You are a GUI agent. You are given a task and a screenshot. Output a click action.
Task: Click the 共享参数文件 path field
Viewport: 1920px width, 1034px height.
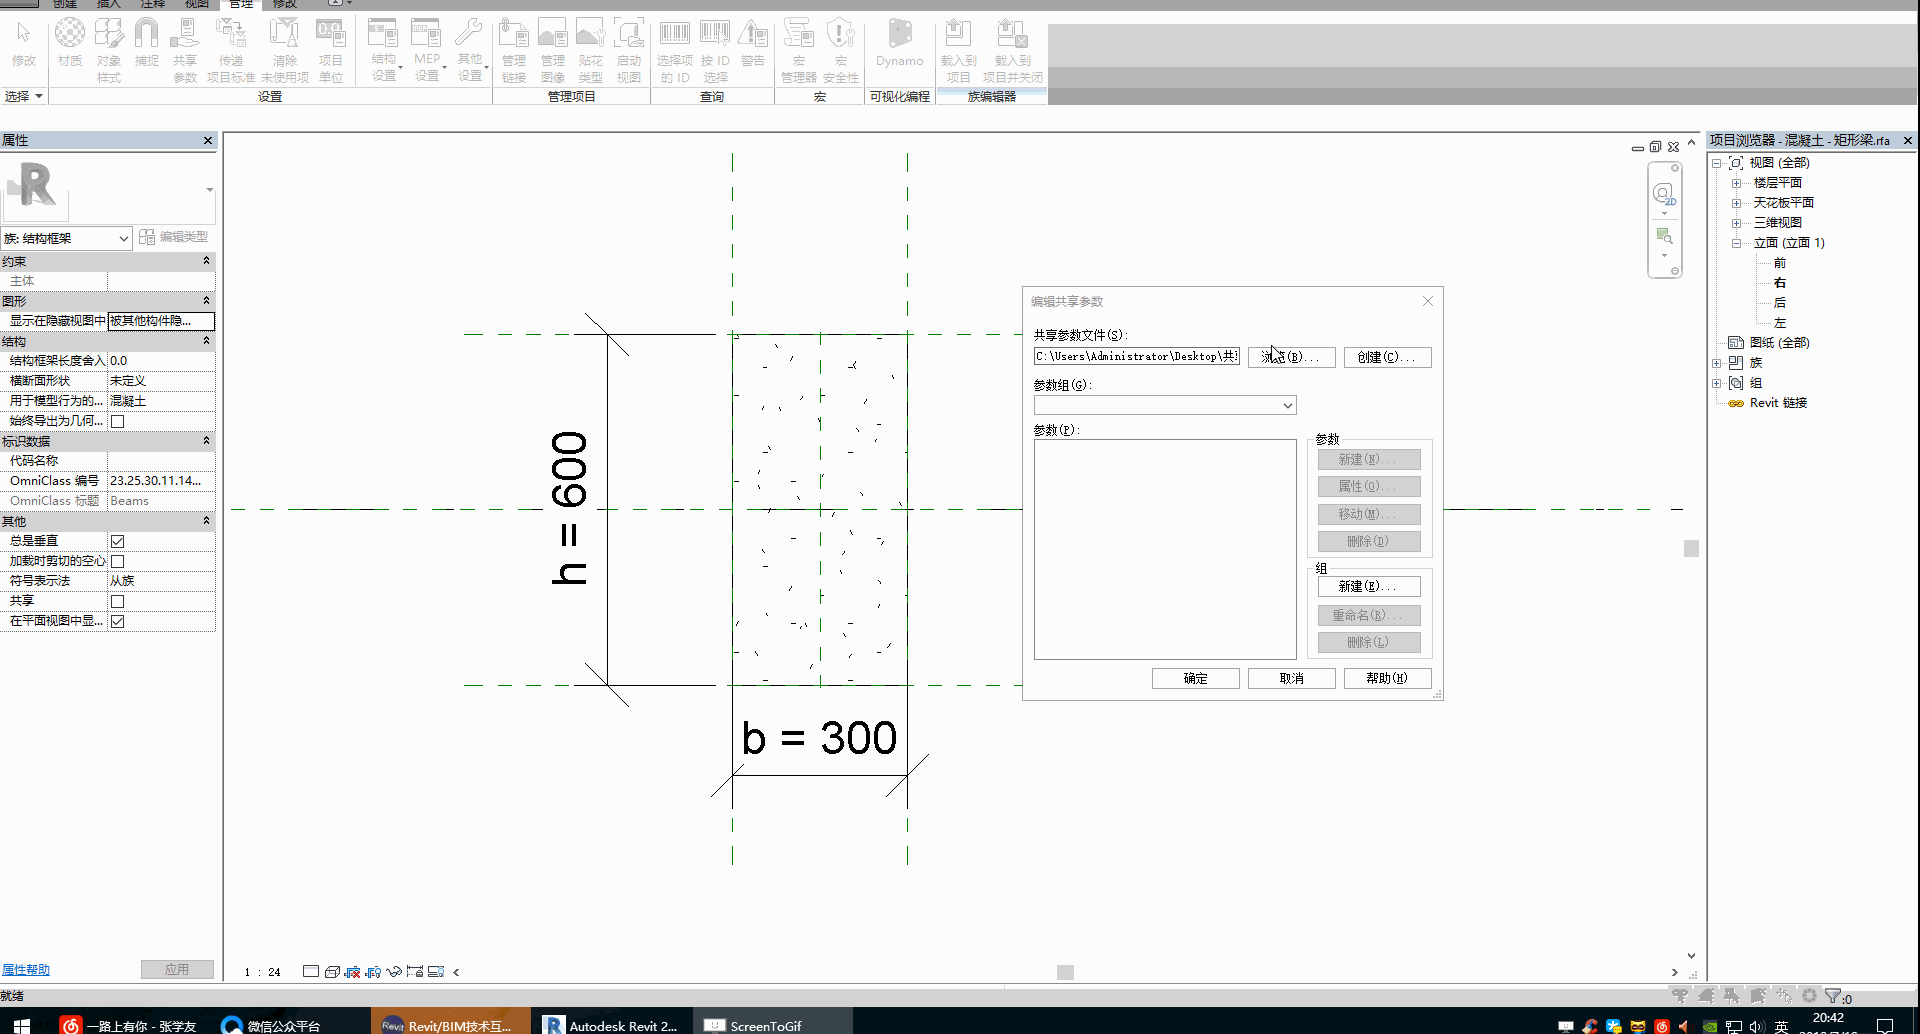(x=1137, y=356)
